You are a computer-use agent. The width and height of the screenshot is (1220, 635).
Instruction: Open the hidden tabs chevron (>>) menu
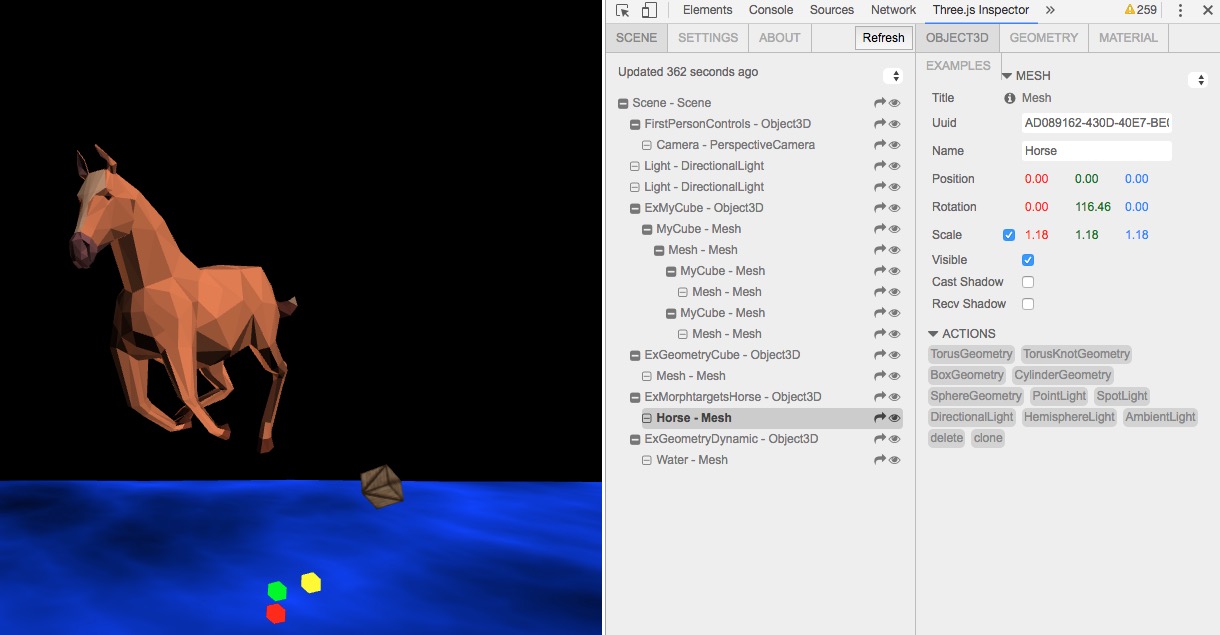pos(1052,10)
